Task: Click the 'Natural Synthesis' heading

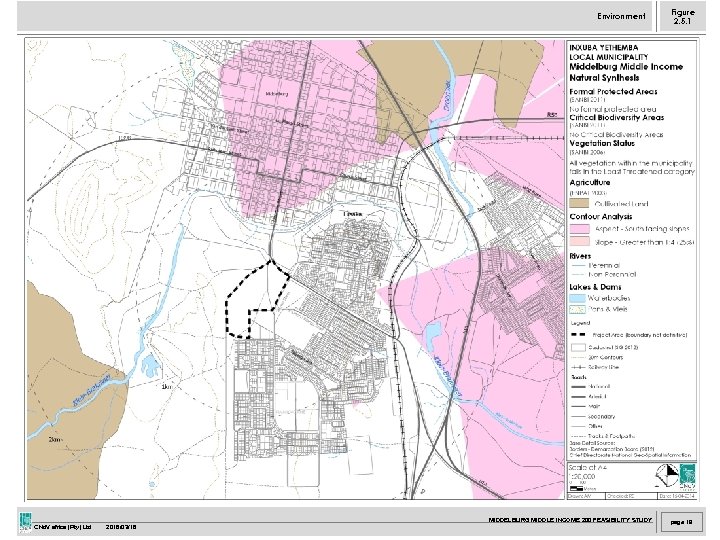Action: click(604, 78)
